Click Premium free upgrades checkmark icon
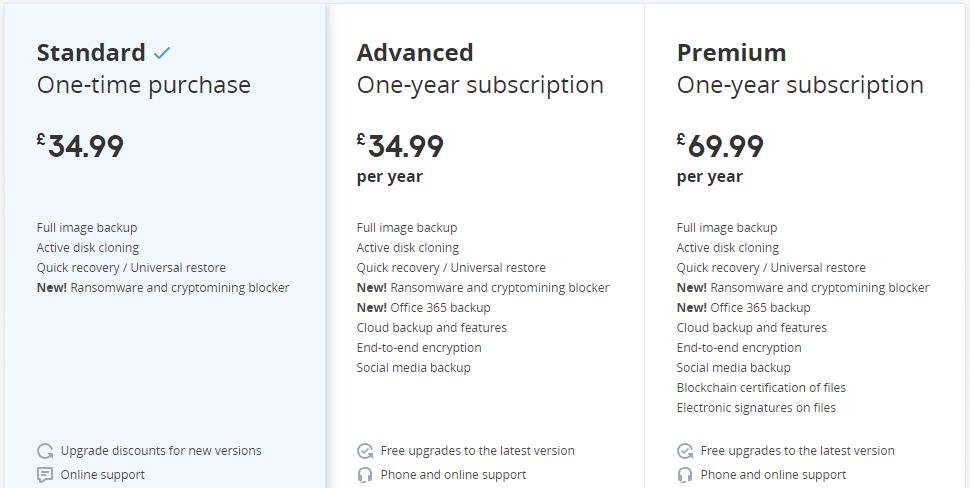The height and width of the screenshot is (488, 970). tap(685, 451)
